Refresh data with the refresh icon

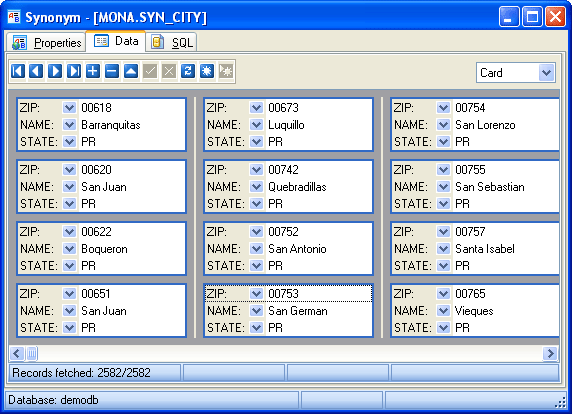tap(188, 71)
